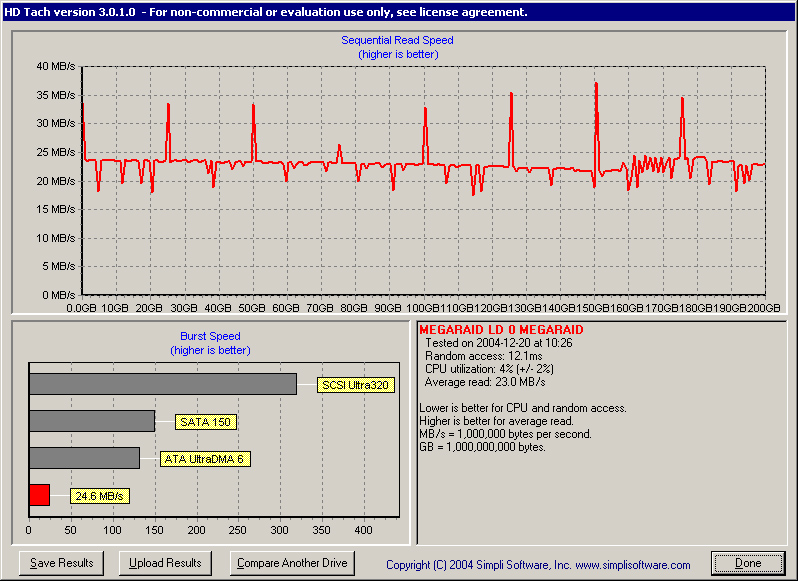Click the 'MB/s = 1,000,000 bytes' note
This screenshot has width=798, height=581.
coord(505,434)
